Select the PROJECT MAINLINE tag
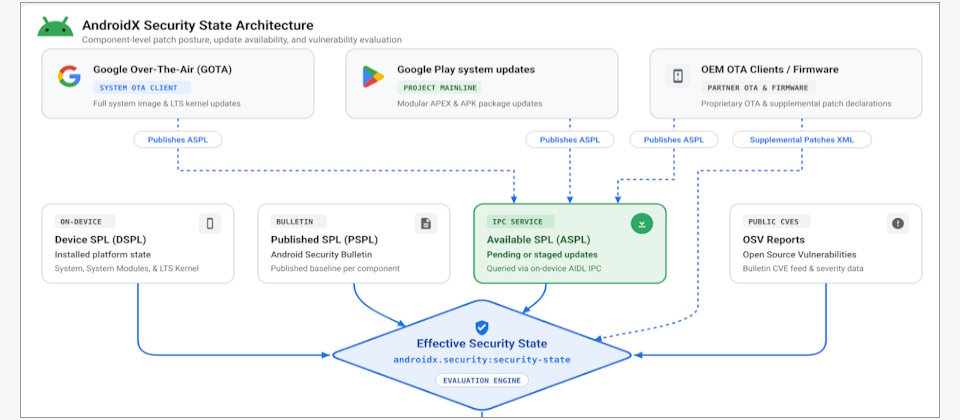This screenshot has width=960, height=420. point(439,88)
